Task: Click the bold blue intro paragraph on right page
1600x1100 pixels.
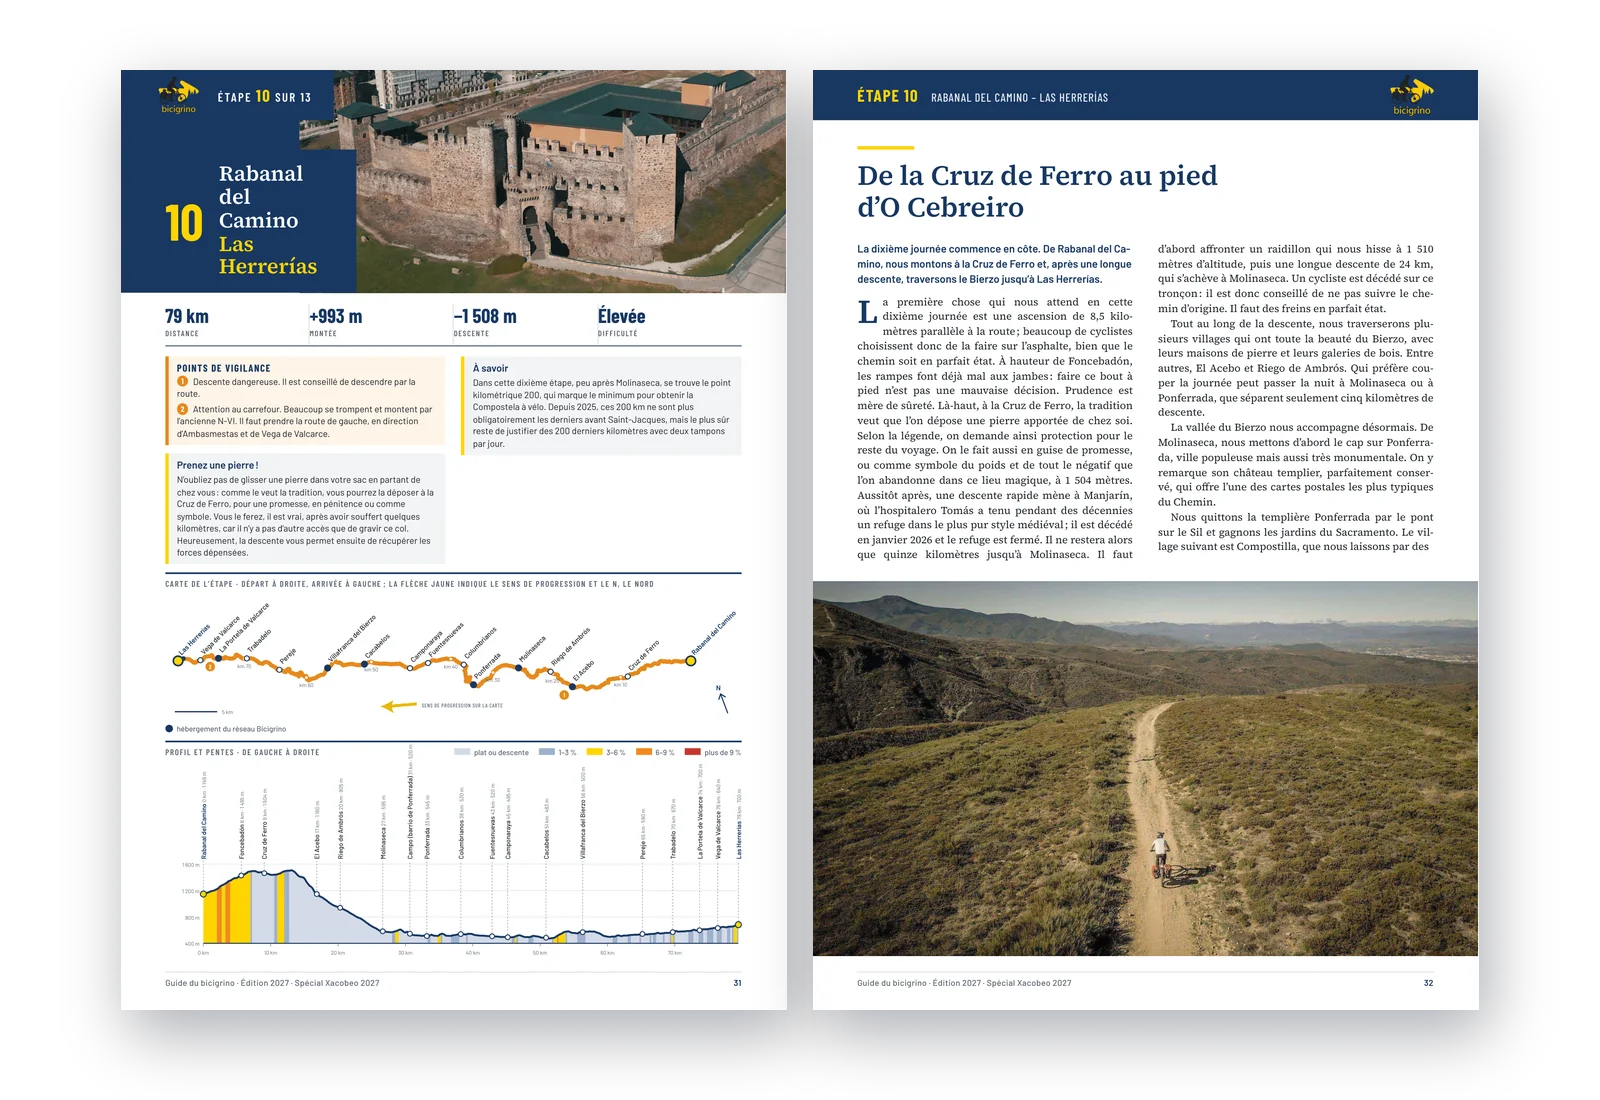Action: [994, 264]
